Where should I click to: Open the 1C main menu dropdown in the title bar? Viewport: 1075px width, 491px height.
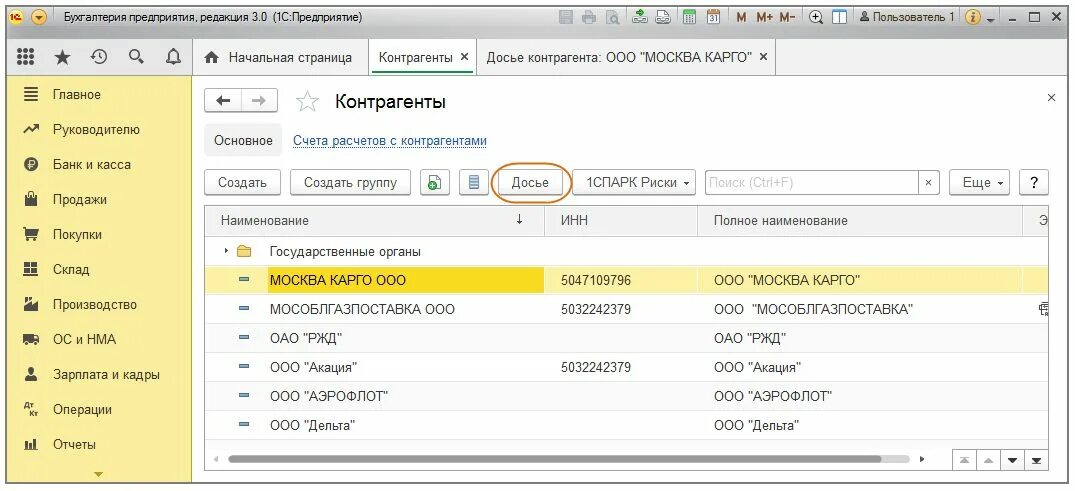click(38, 18)
